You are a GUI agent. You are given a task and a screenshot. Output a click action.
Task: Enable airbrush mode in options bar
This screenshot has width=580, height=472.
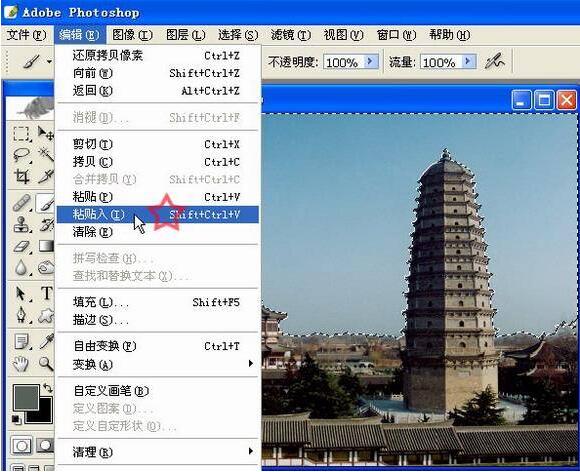[495, 61]
